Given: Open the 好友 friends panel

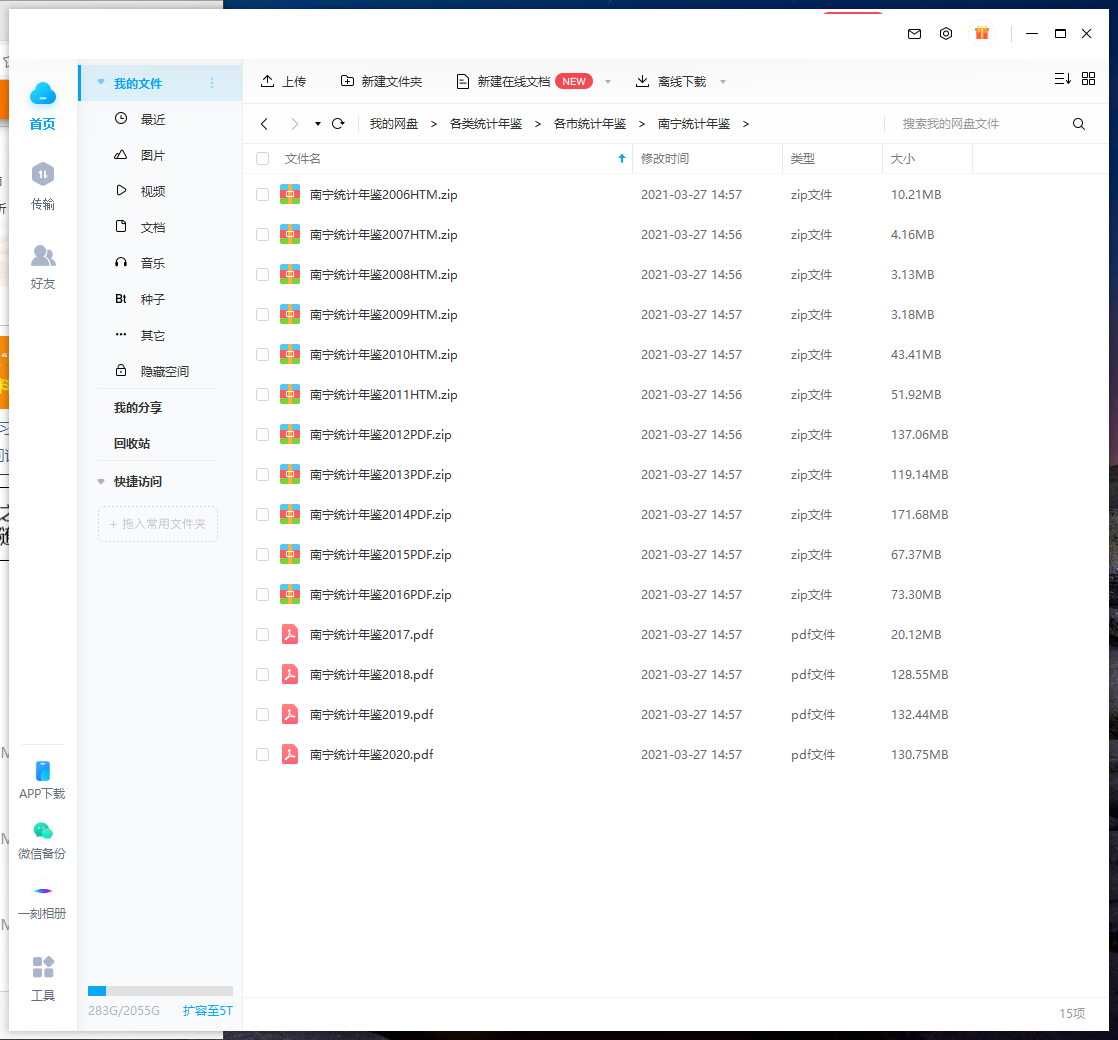Looking at the screenshot, I should [x=43, y=267].
